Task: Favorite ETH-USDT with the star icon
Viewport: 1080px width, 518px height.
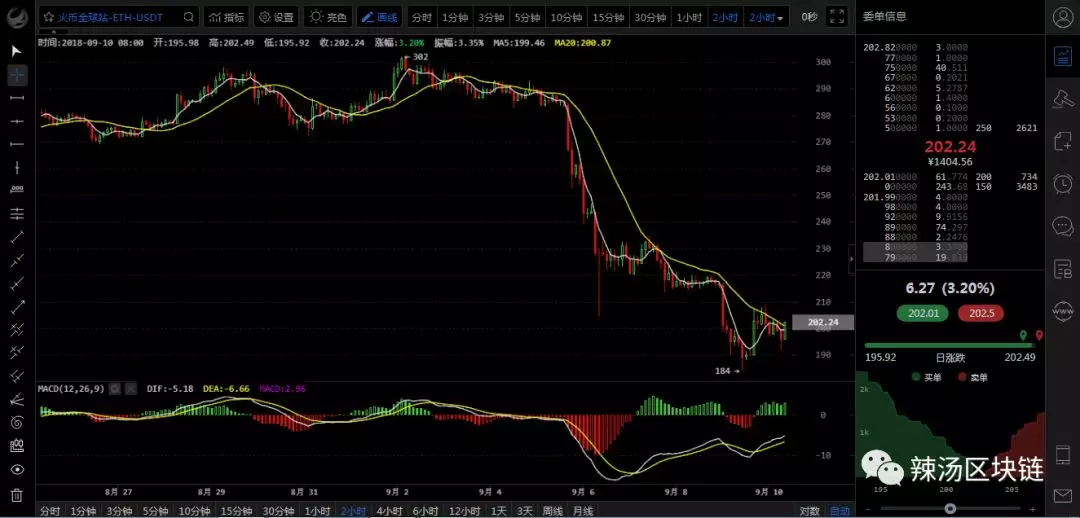Action: [x=49, y=17]
